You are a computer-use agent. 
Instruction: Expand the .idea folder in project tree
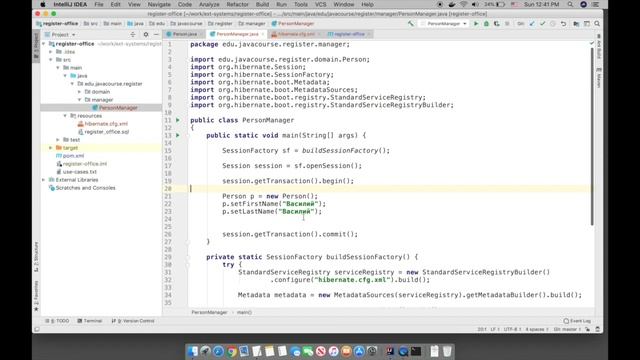pos(51,52)
